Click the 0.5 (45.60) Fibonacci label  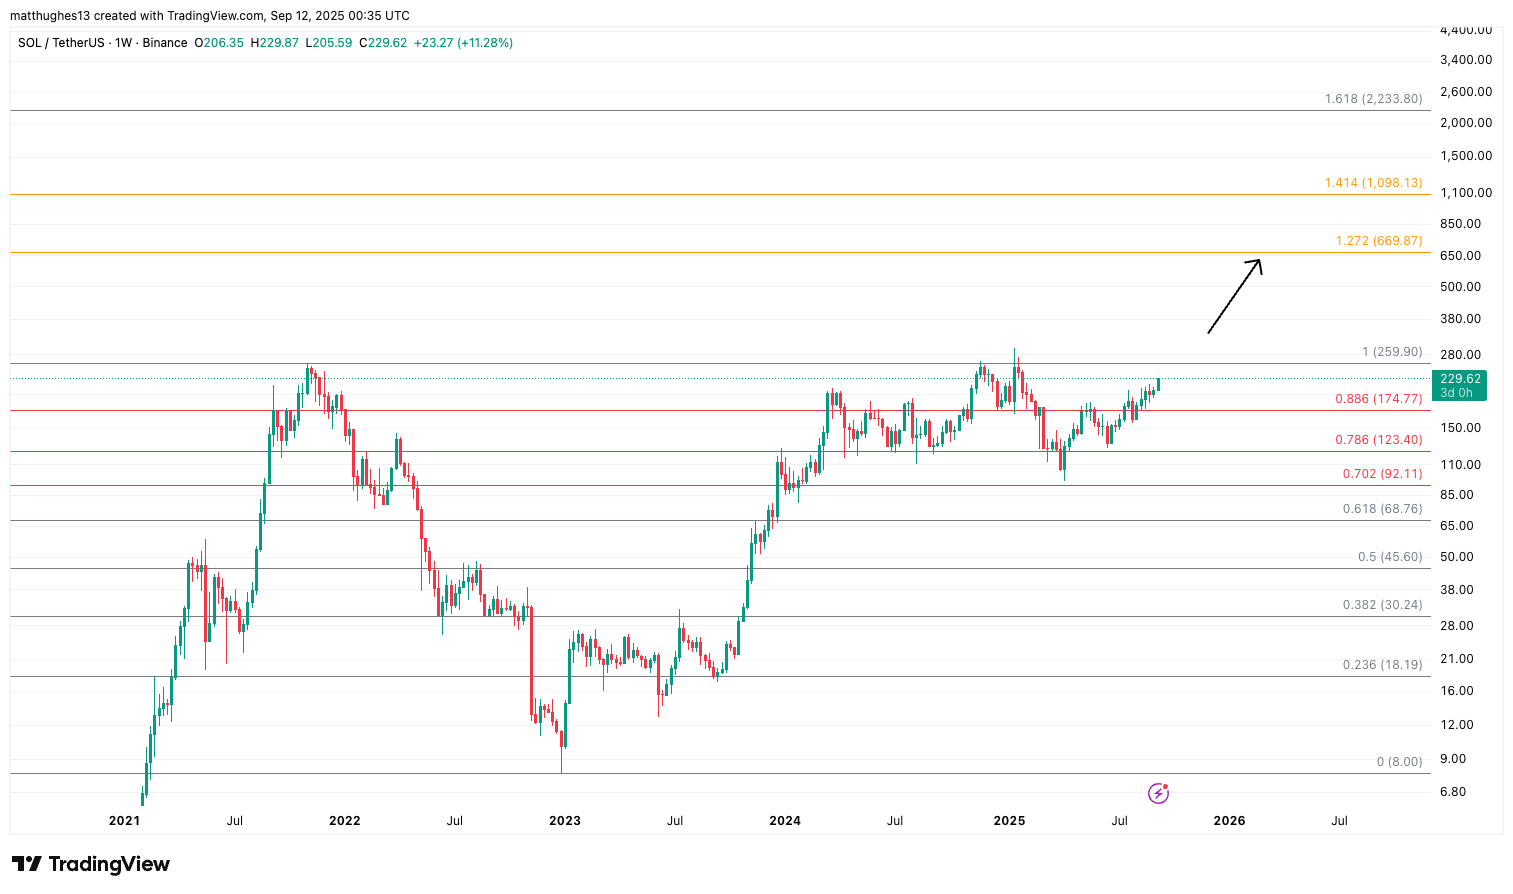[x=1390, y=557]
